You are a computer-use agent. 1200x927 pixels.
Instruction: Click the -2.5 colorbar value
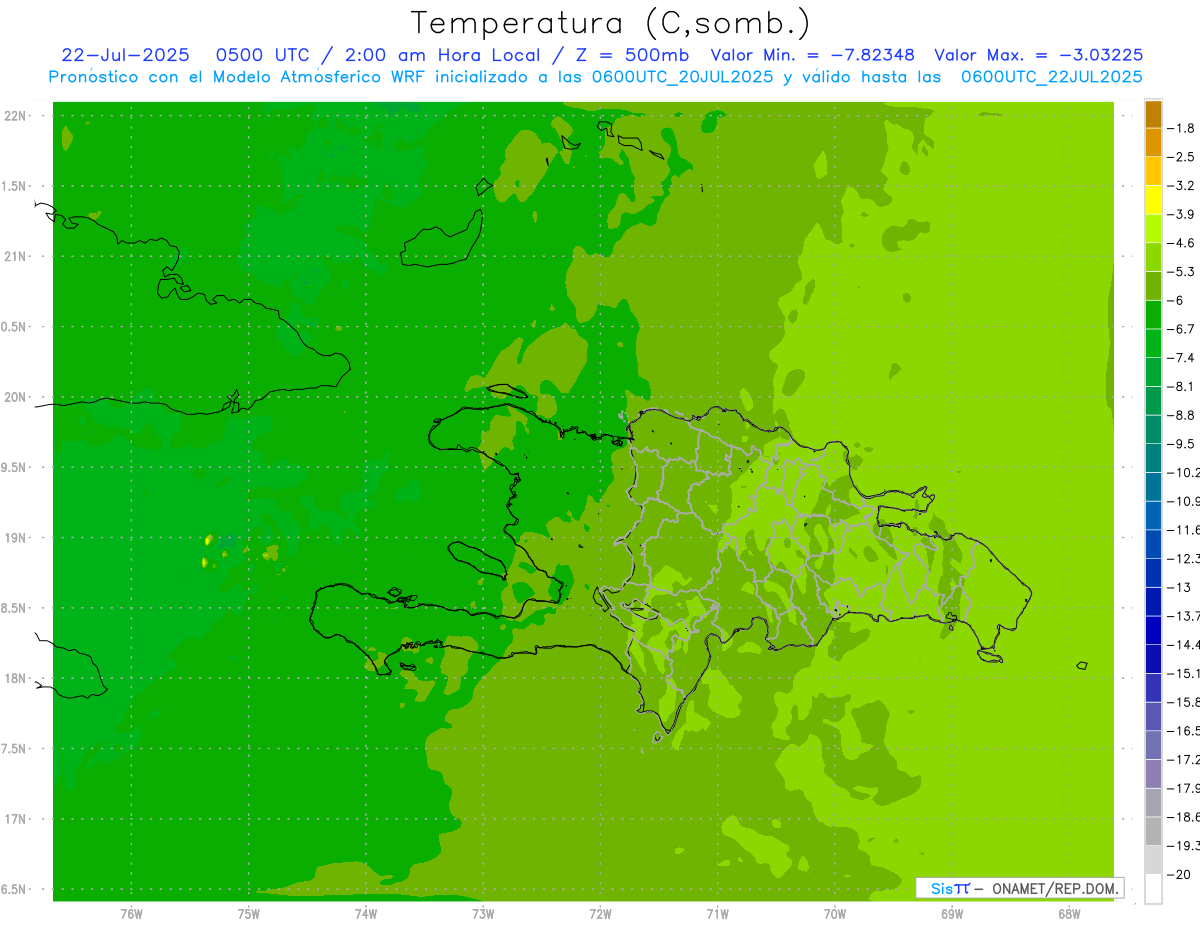click(1182, 157)
